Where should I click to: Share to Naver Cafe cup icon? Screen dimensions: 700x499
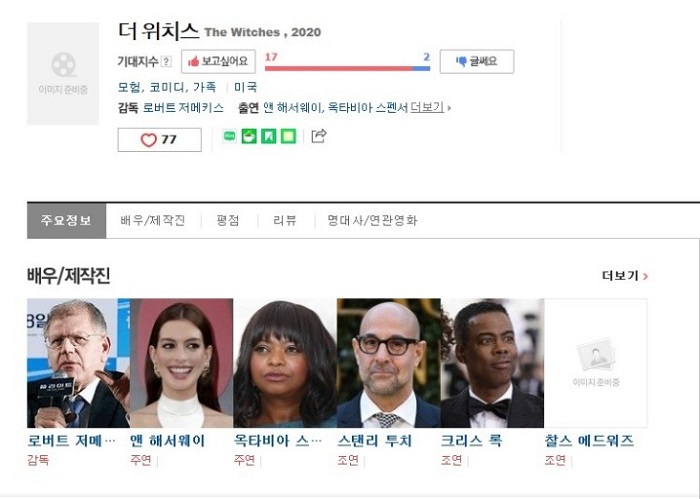coord(249,136)
